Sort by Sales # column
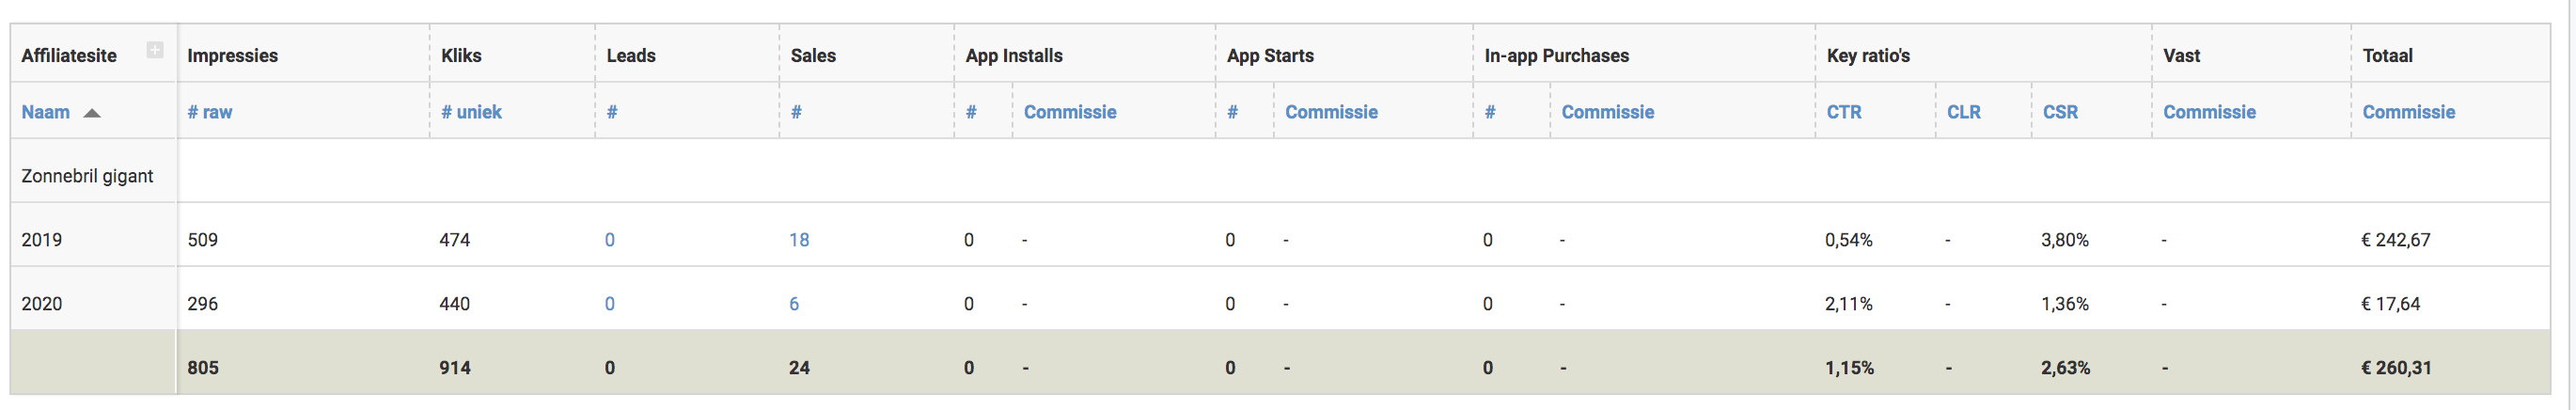The height and width of the screenshot is (410, 2576). [x=796, y=112]
